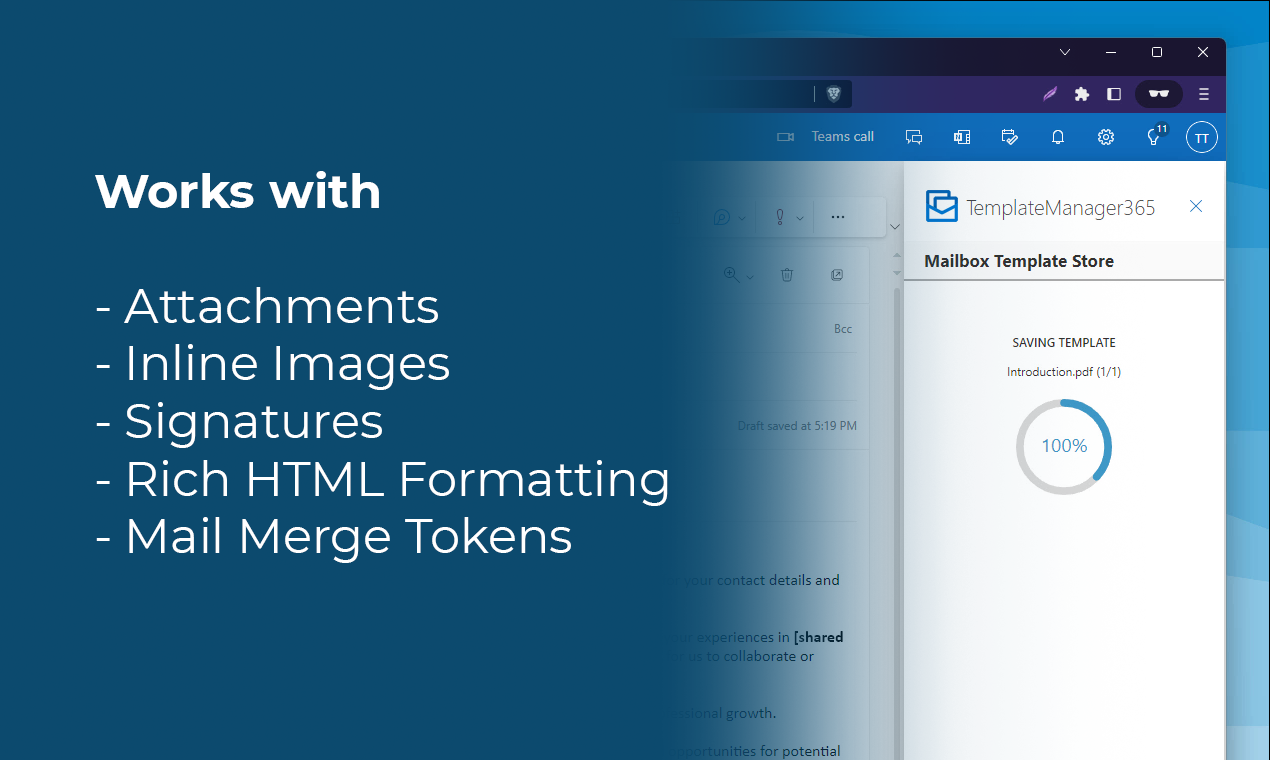Click the [shared placeholder text in email body
1270x760 pixels.
pyautogui.click(x=818, y=637)
